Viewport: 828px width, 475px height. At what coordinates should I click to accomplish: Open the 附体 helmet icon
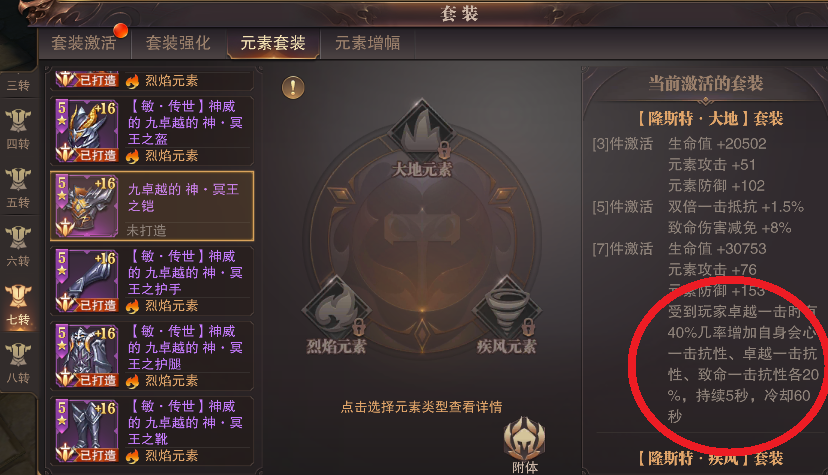[x=524, y=438]
